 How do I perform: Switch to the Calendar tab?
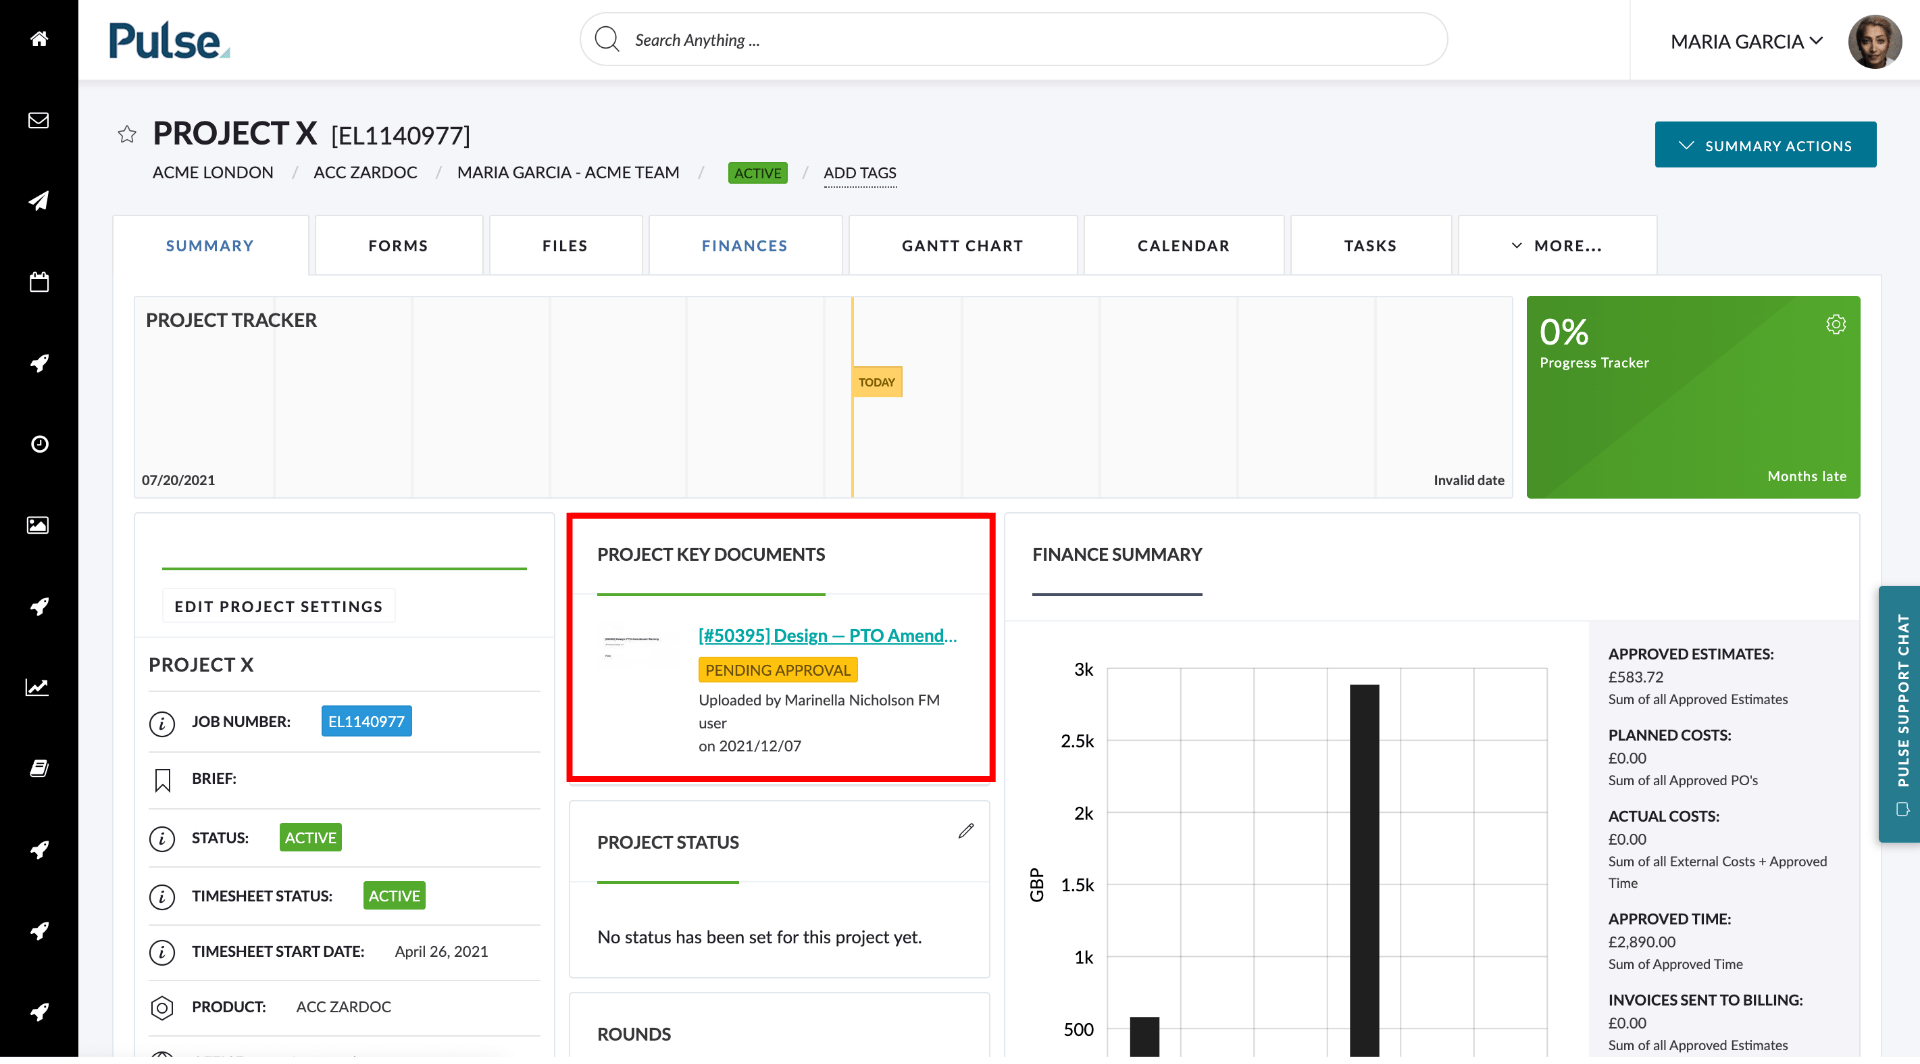pyautogui.click(x=1184, y=245)
